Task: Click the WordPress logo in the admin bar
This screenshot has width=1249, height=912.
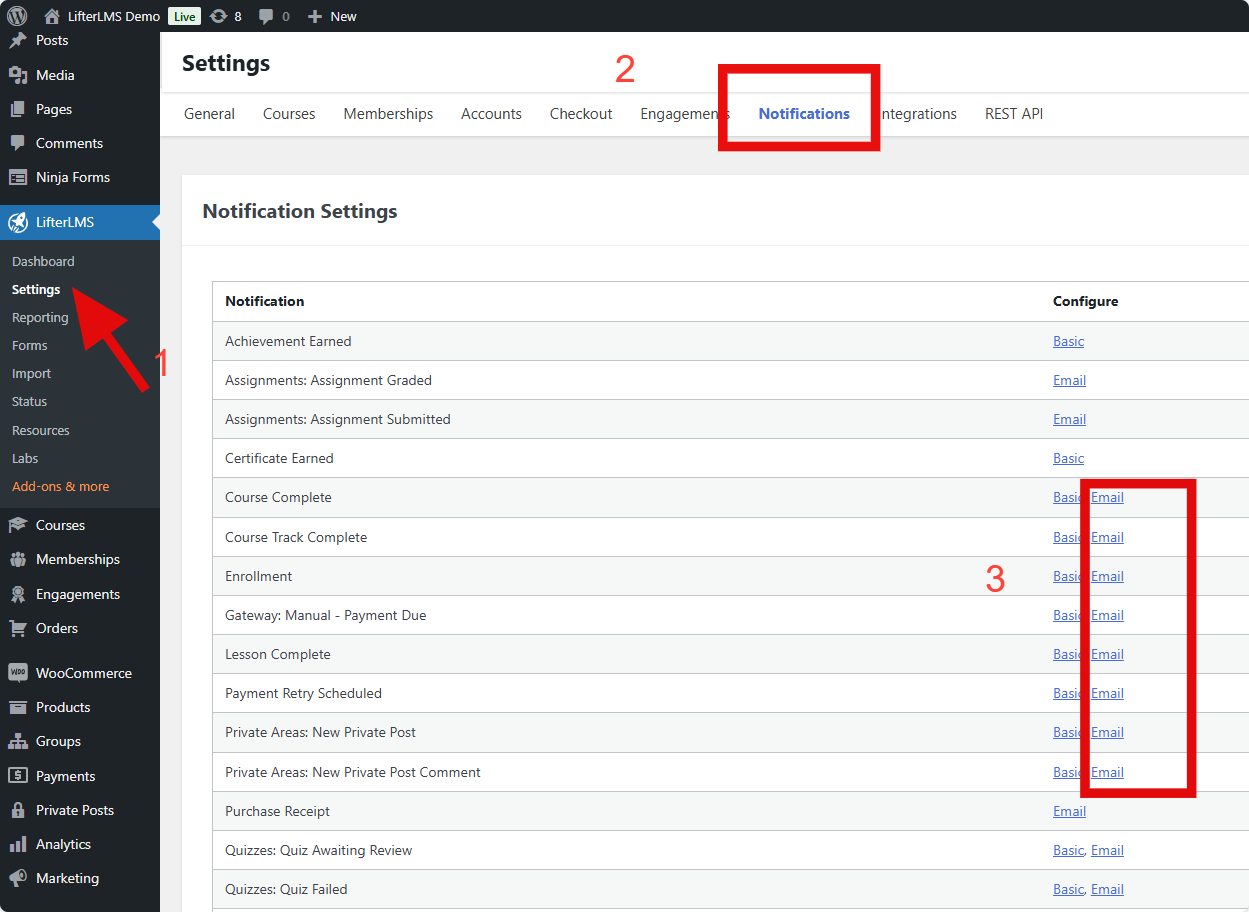Action: pyautogui.click(x=15, y=15)
